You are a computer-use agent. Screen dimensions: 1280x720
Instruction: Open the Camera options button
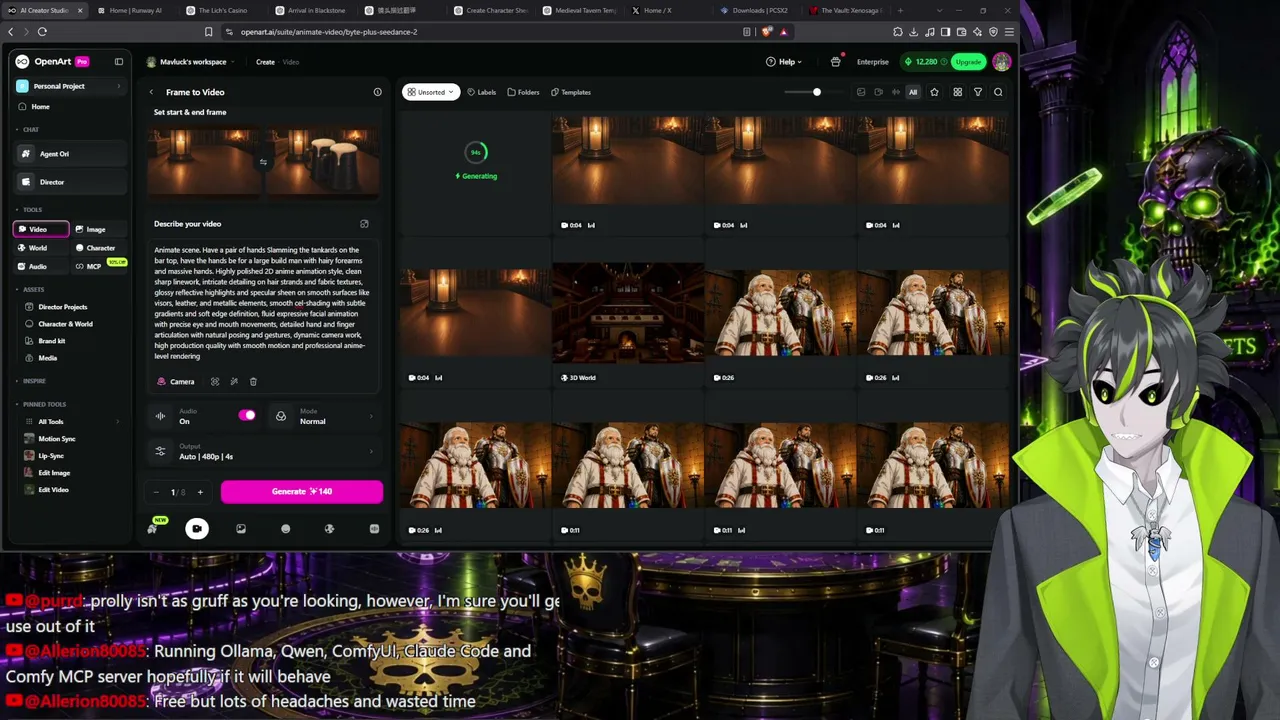point(176,381)
